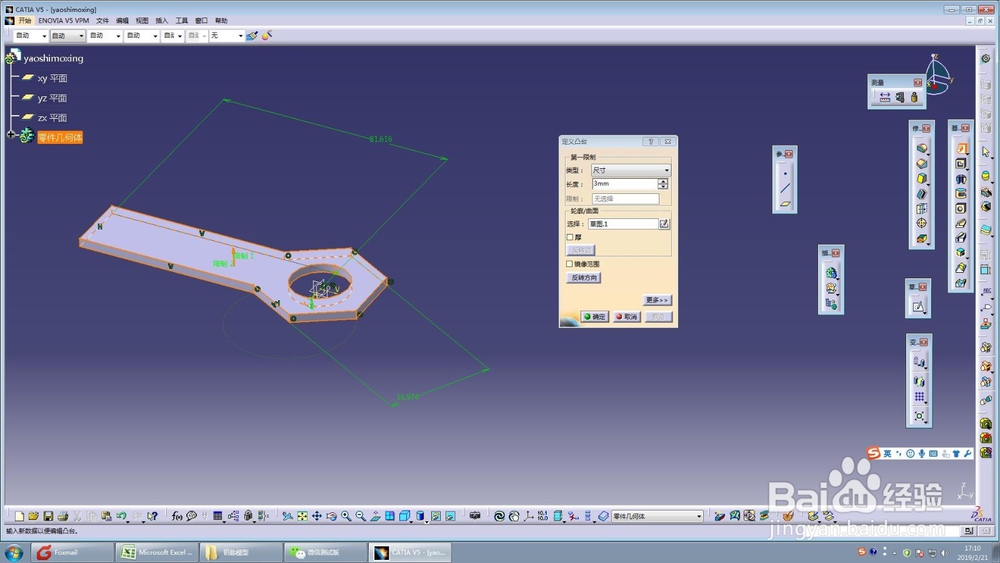The height and width of the screenshot is (563, 1000).
Task: Click the Design table icon
Action: pos(218,516)
